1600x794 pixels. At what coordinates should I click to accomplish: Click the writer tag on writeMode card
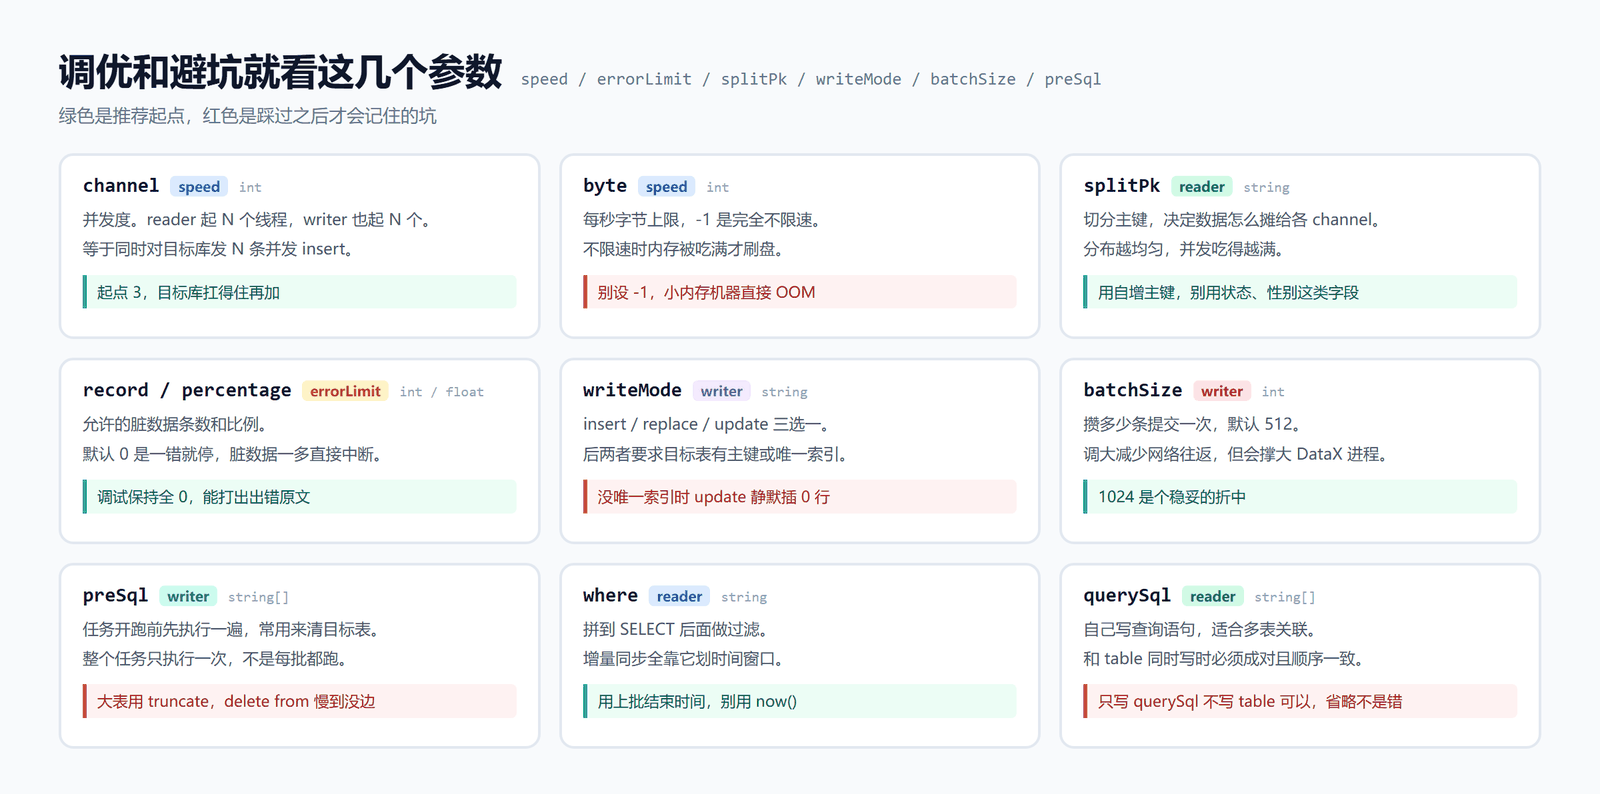[722, 392]
